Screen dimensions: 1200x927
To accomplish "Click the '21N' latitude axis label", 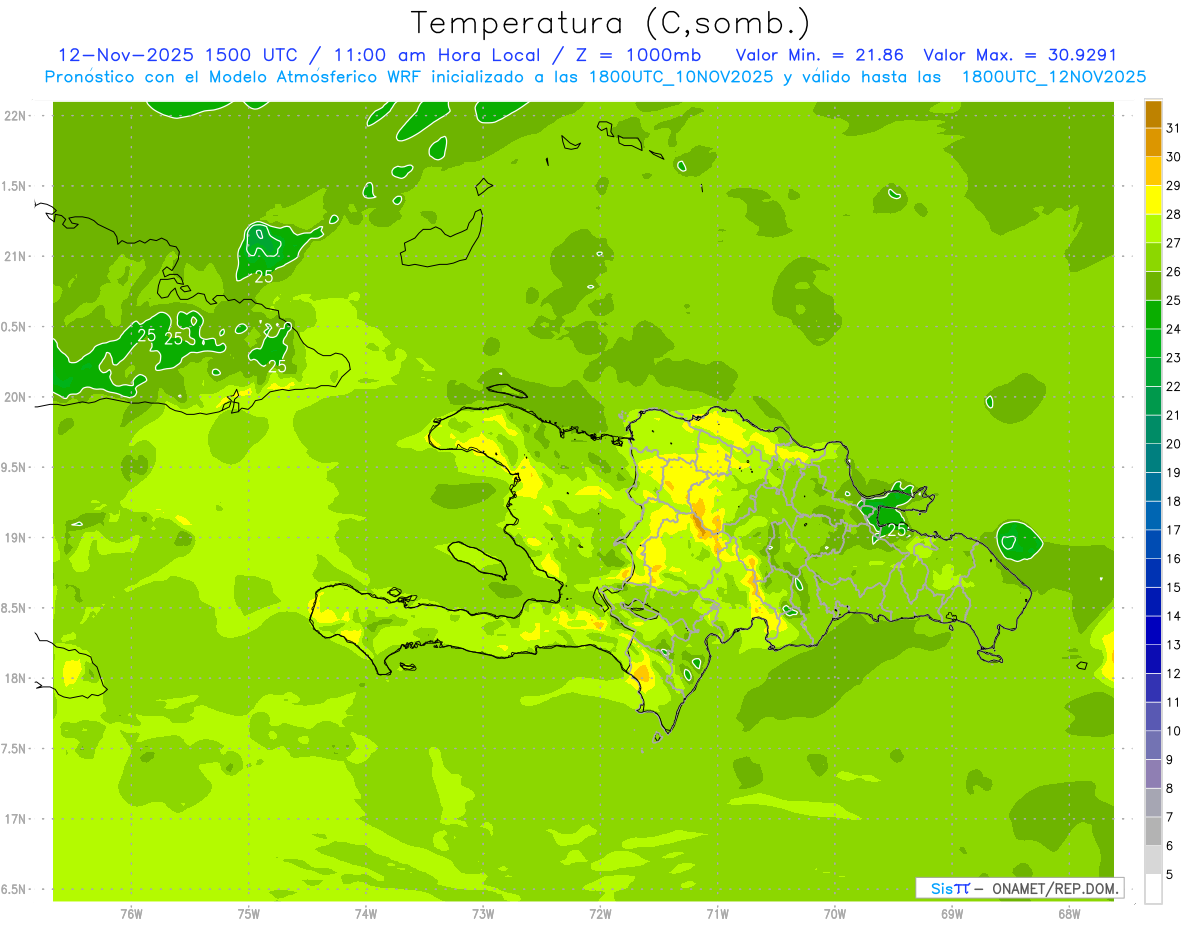I will [x=17, y=257].
